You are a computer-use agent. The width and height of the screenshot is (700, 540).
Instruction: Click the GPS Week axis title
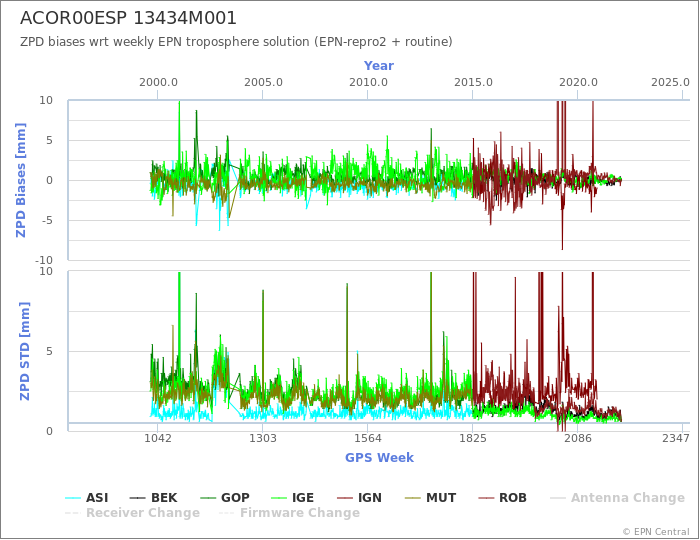point(379,457)
